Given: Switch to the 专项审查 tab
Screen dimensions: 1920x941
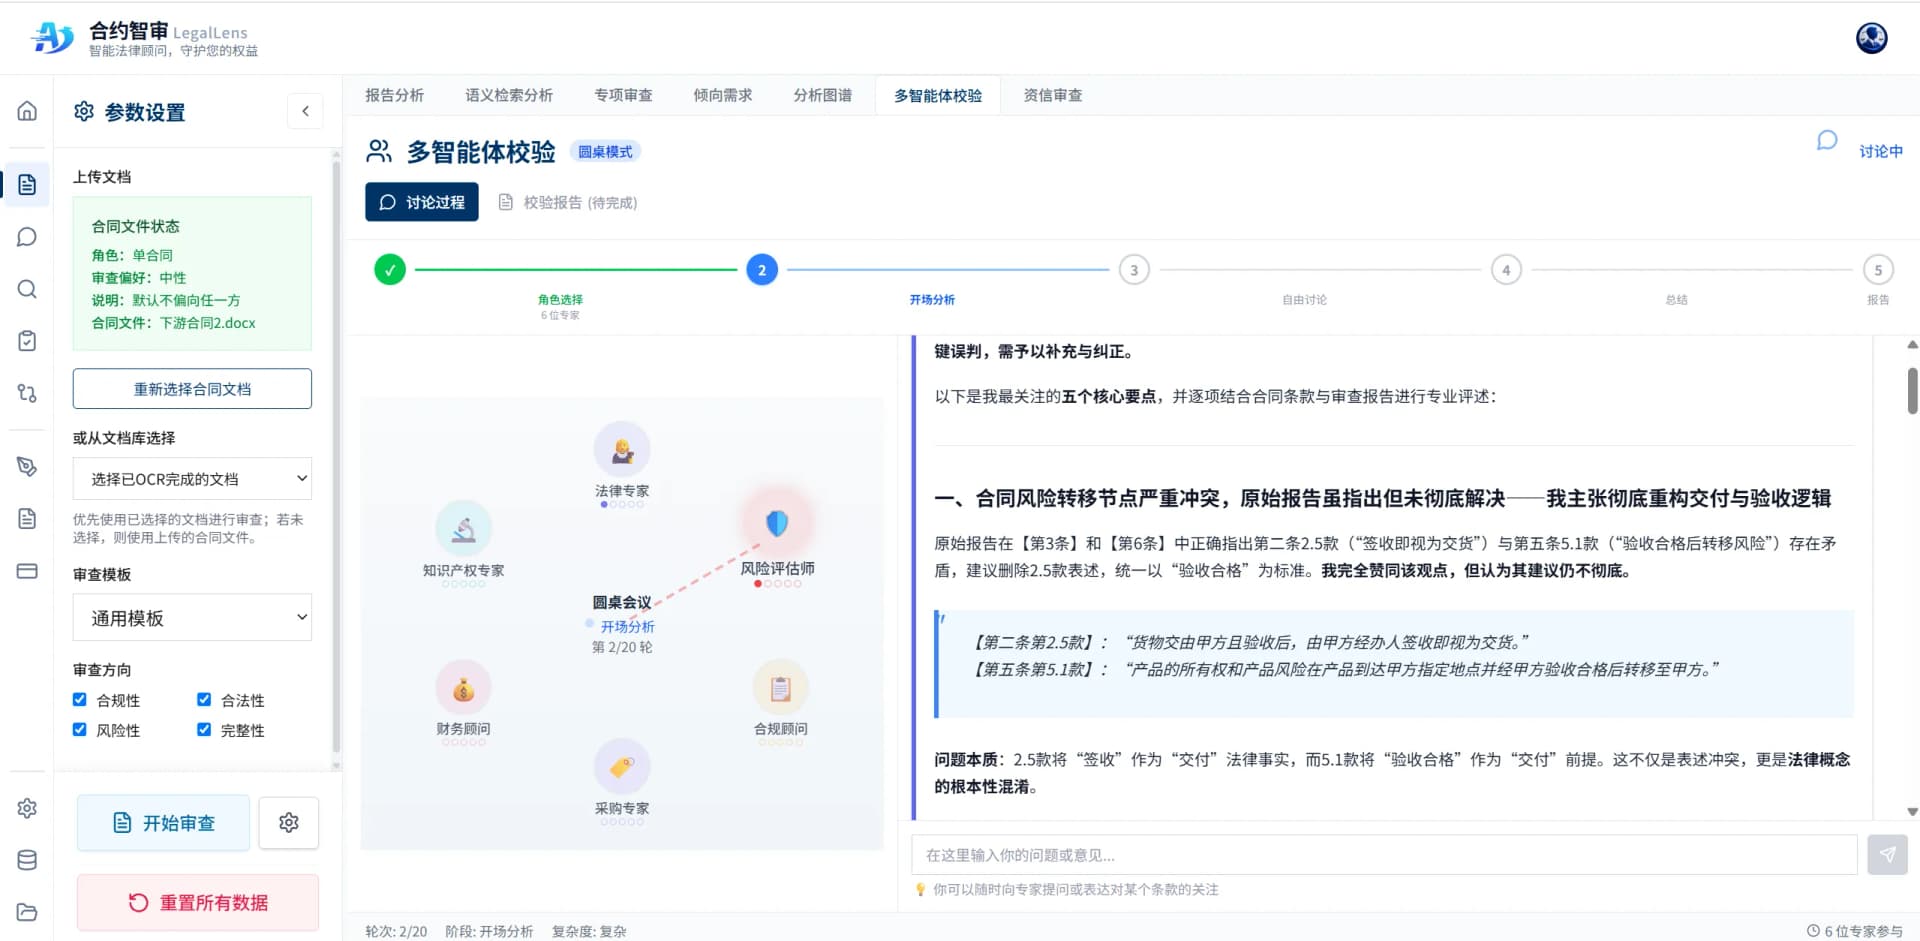Looking at the screenshot, I should coord(623,96).
